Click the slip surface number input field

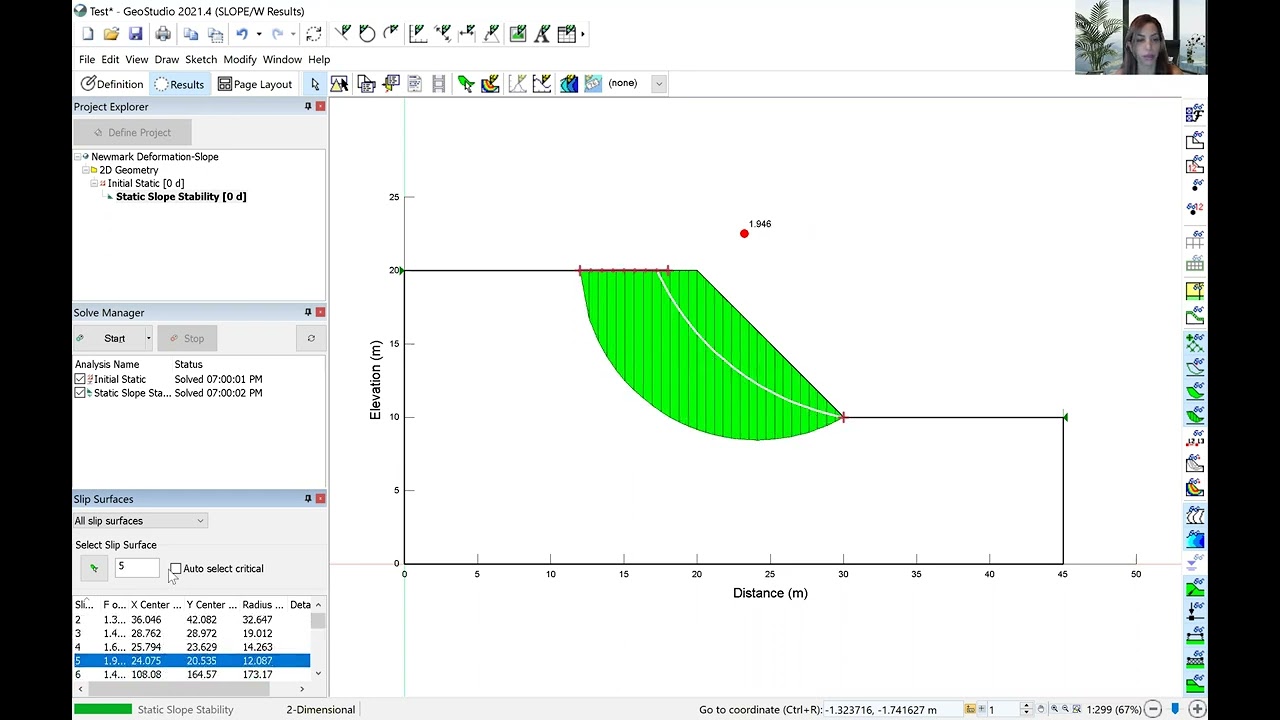tap(137, 568)
